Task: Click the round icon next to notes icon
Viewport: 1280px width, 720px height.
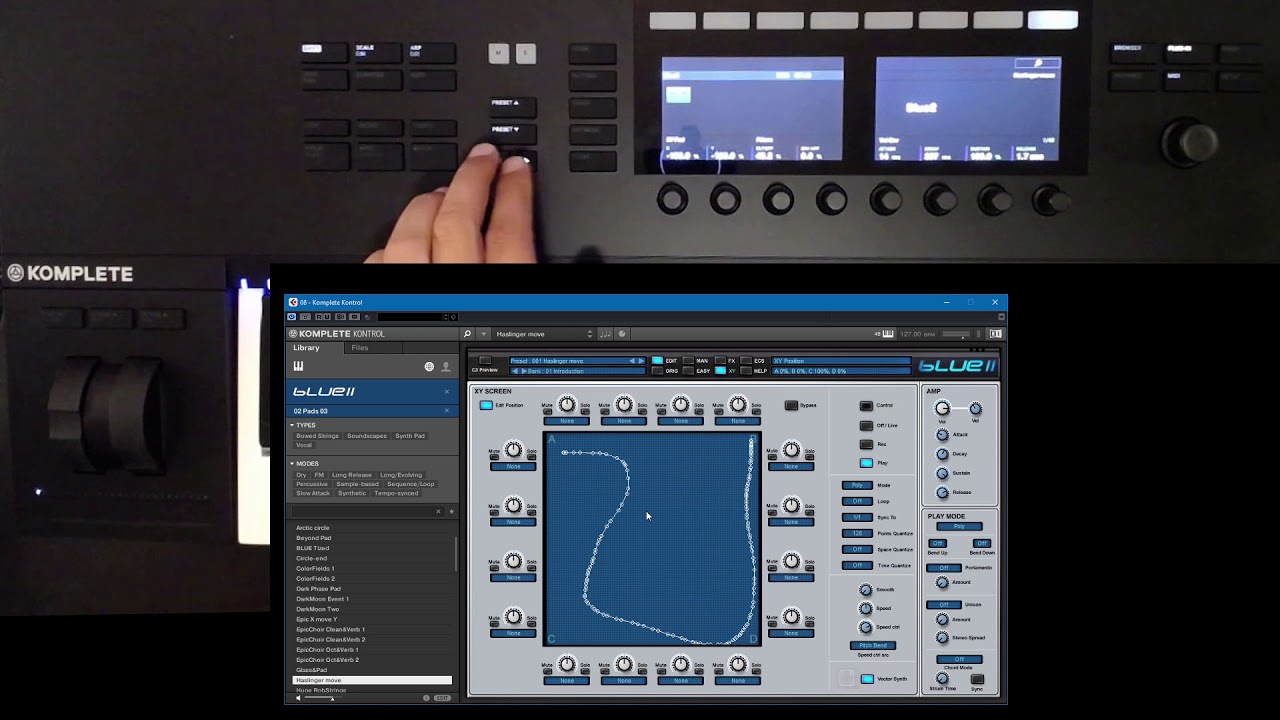Action: [622, 334]
